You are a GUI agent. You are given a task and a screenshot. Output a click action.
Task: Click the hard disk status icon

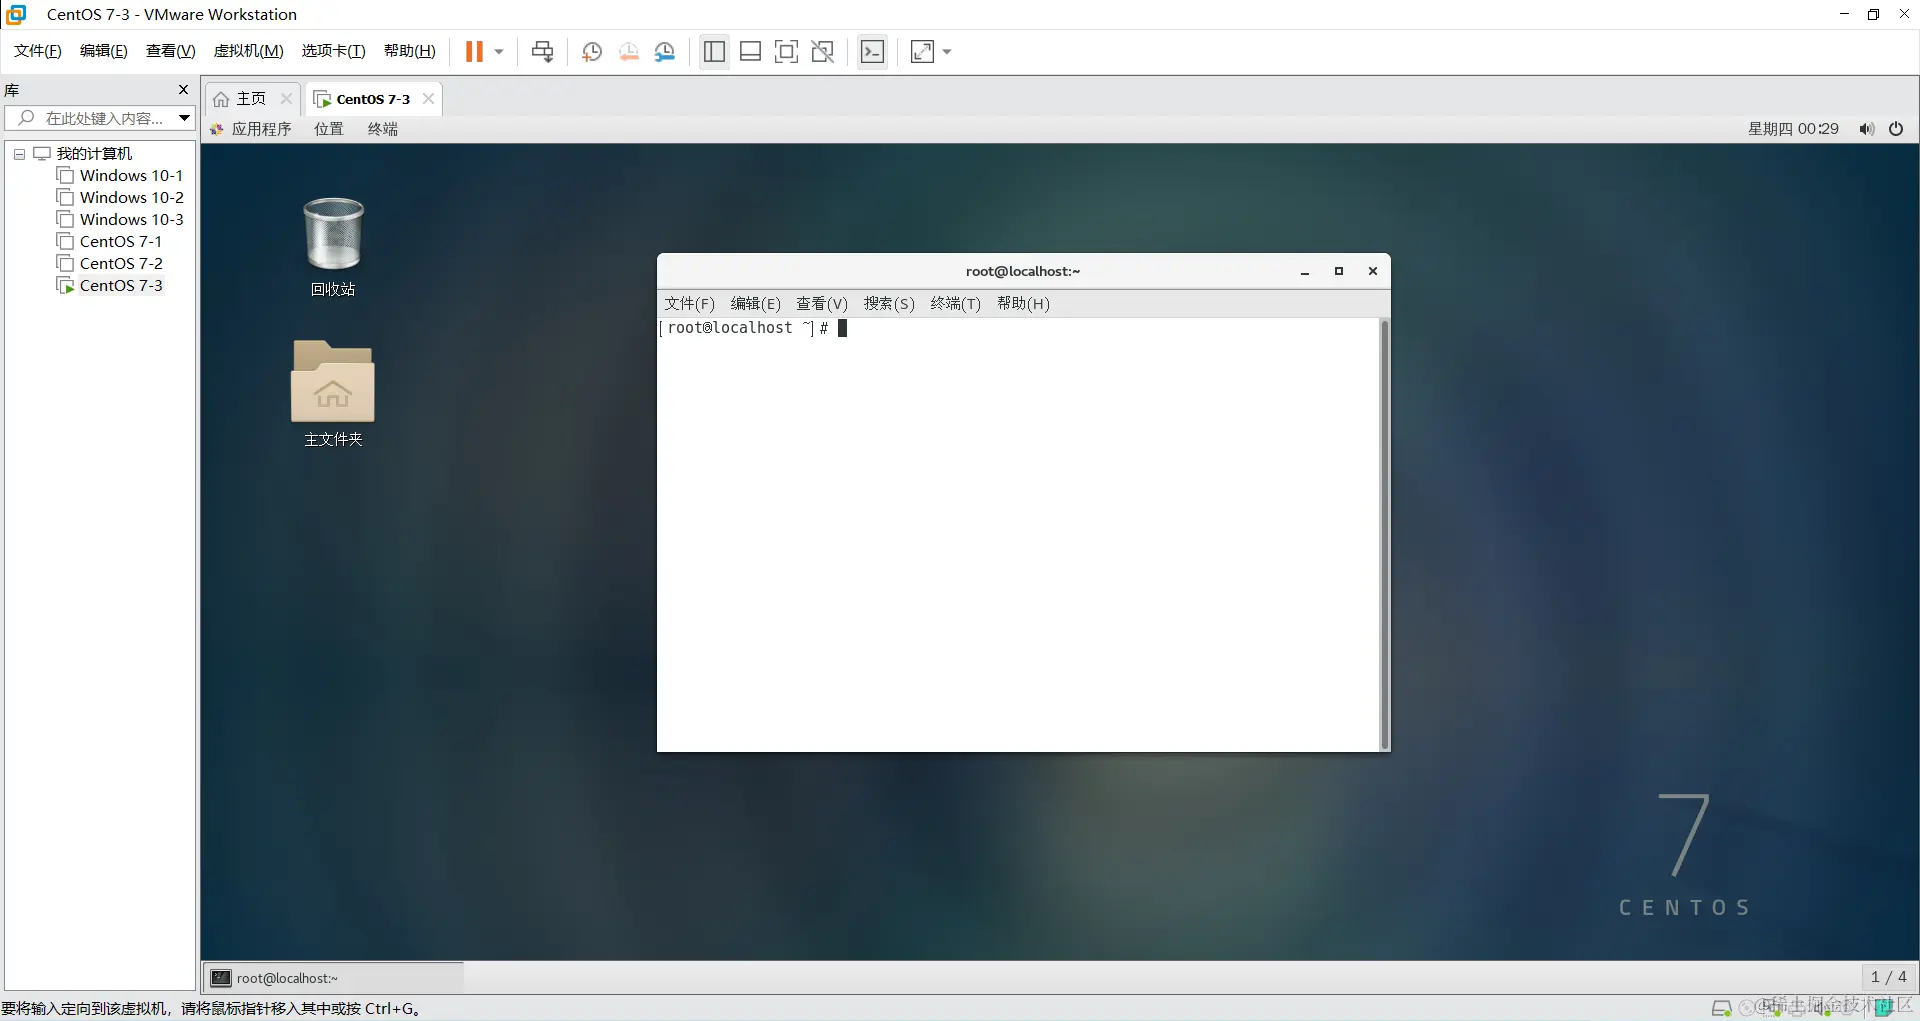pos(1722,1008)
